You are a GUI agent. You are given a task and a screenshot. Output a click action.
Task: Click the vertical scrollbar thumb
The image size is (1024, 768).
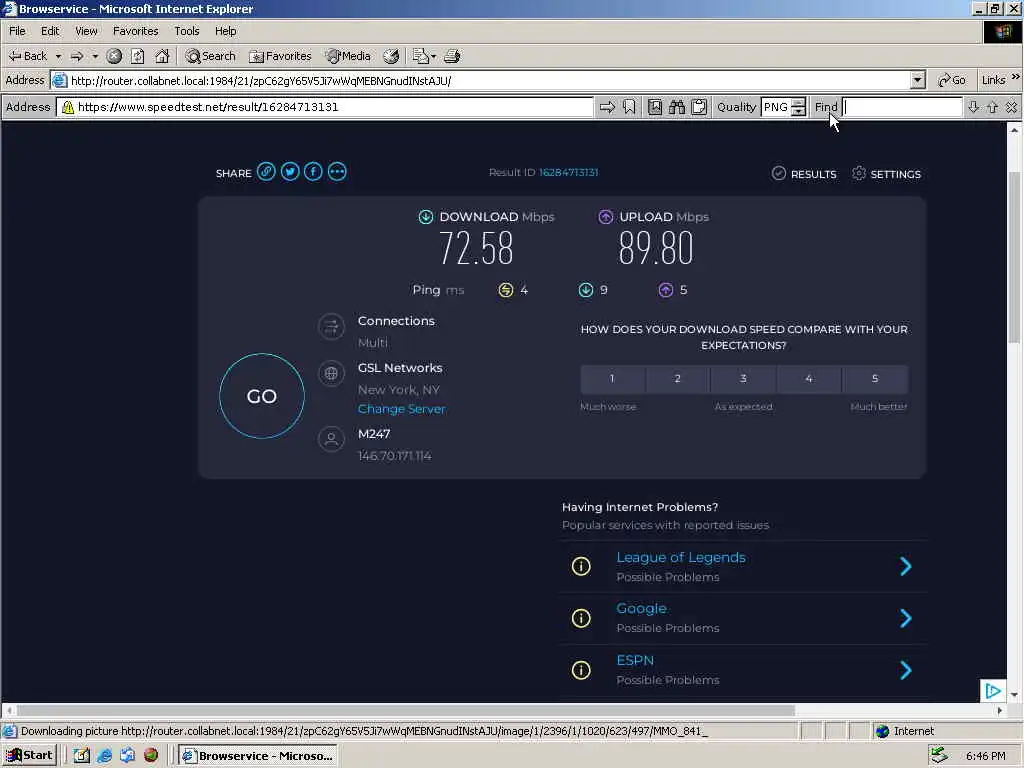[x=1014, y=257]
